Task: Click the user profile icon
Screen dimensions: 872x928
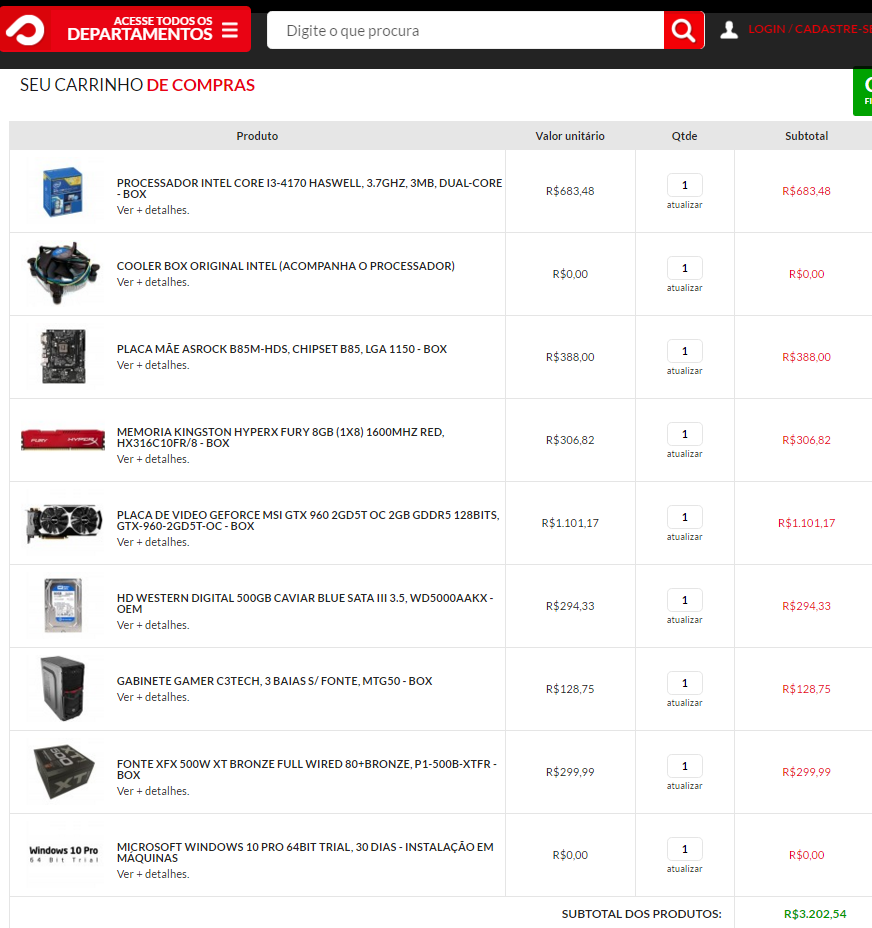Action: 729,30
